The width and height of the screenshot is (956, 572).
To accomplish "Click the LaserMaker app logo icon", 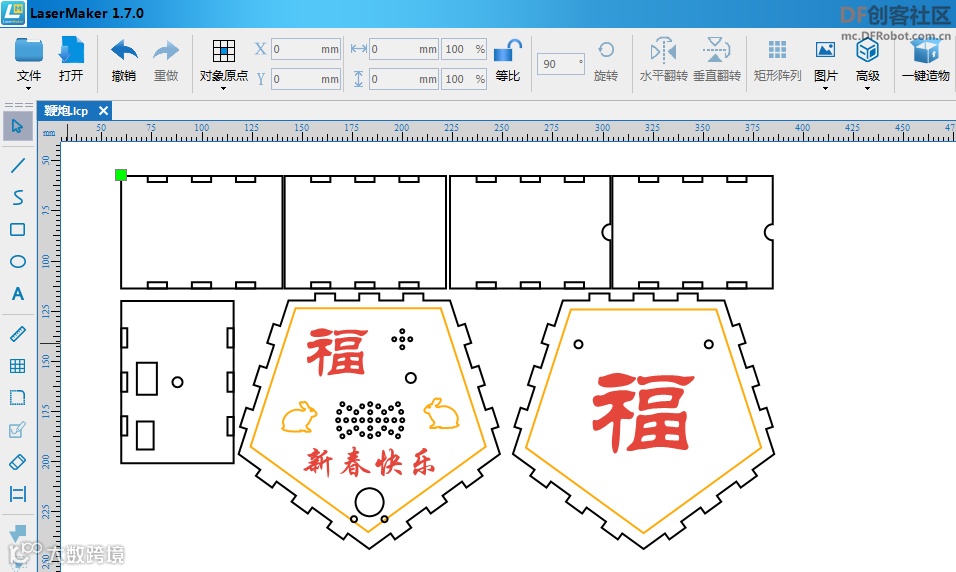I will tap(13, 13).
